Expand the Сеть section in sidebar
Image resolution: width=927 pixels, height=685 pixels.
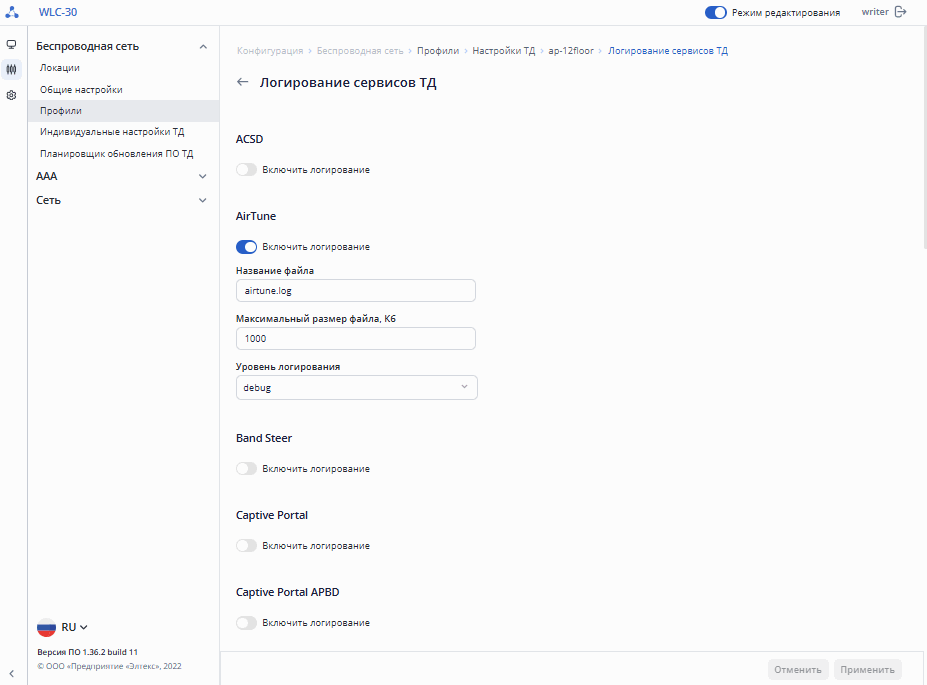point(122,200)
